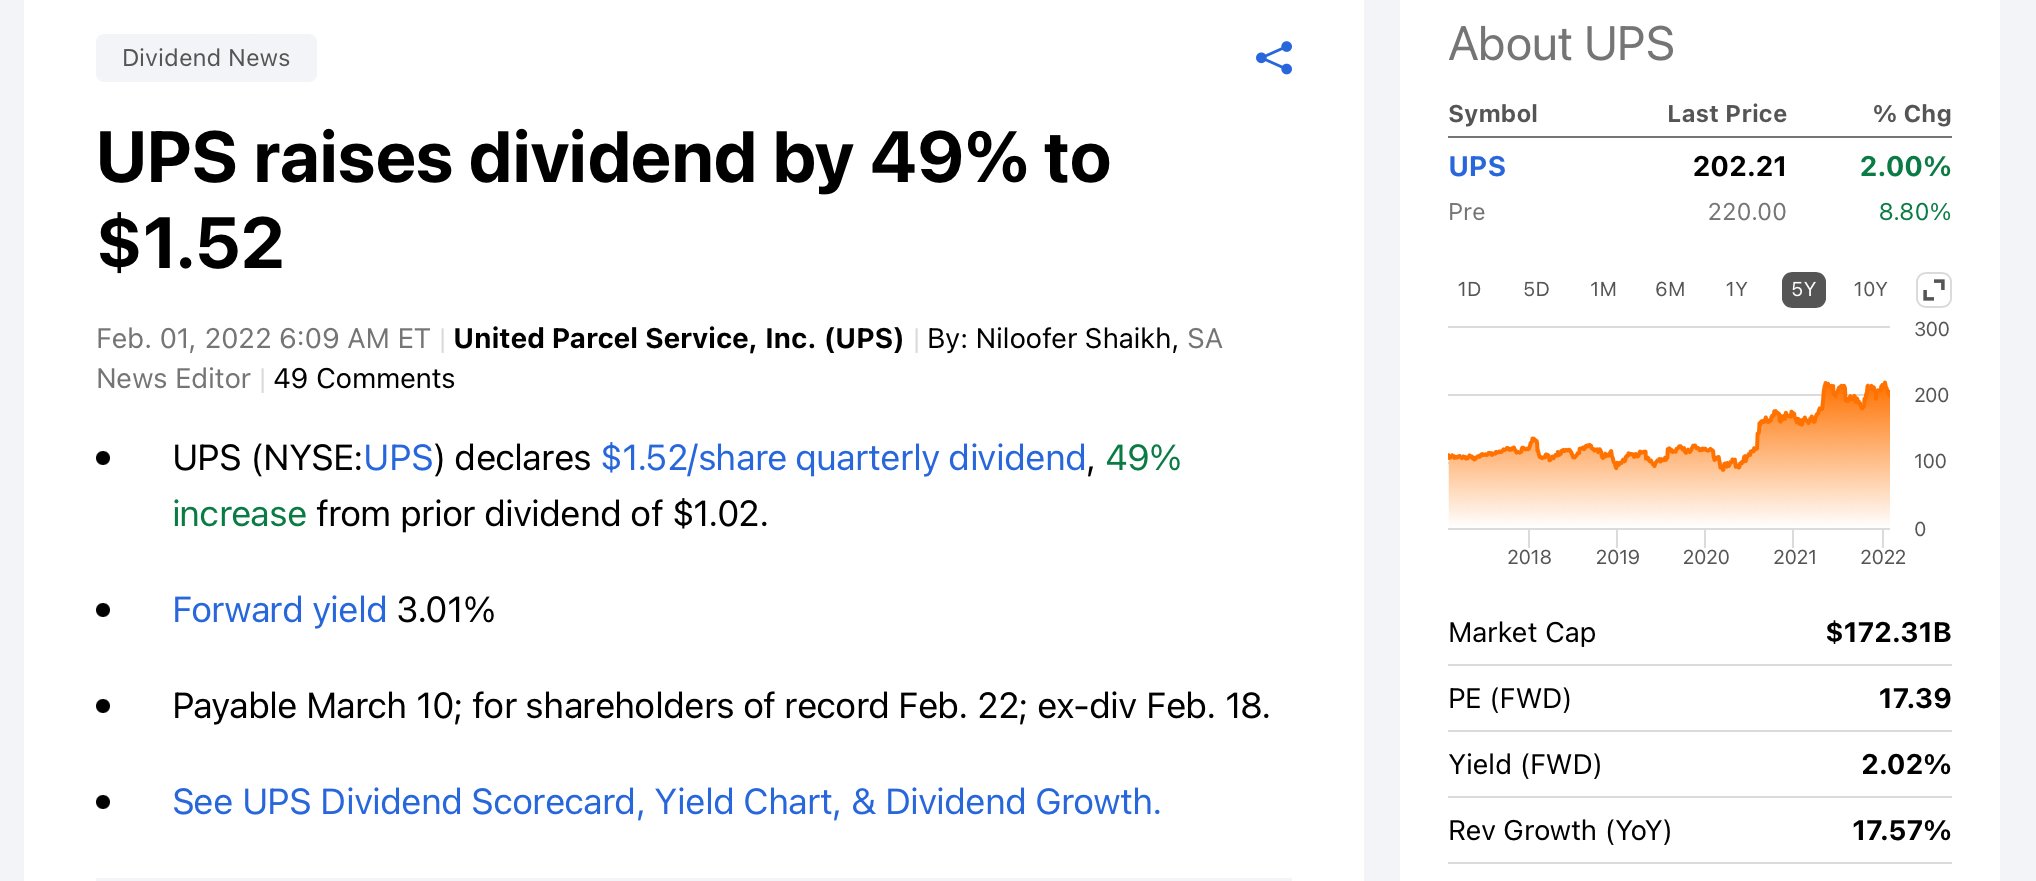2036x881 pixels.
Task: Click United Parcel Service, Inc. (UPS) link
Action: point(678,339)
